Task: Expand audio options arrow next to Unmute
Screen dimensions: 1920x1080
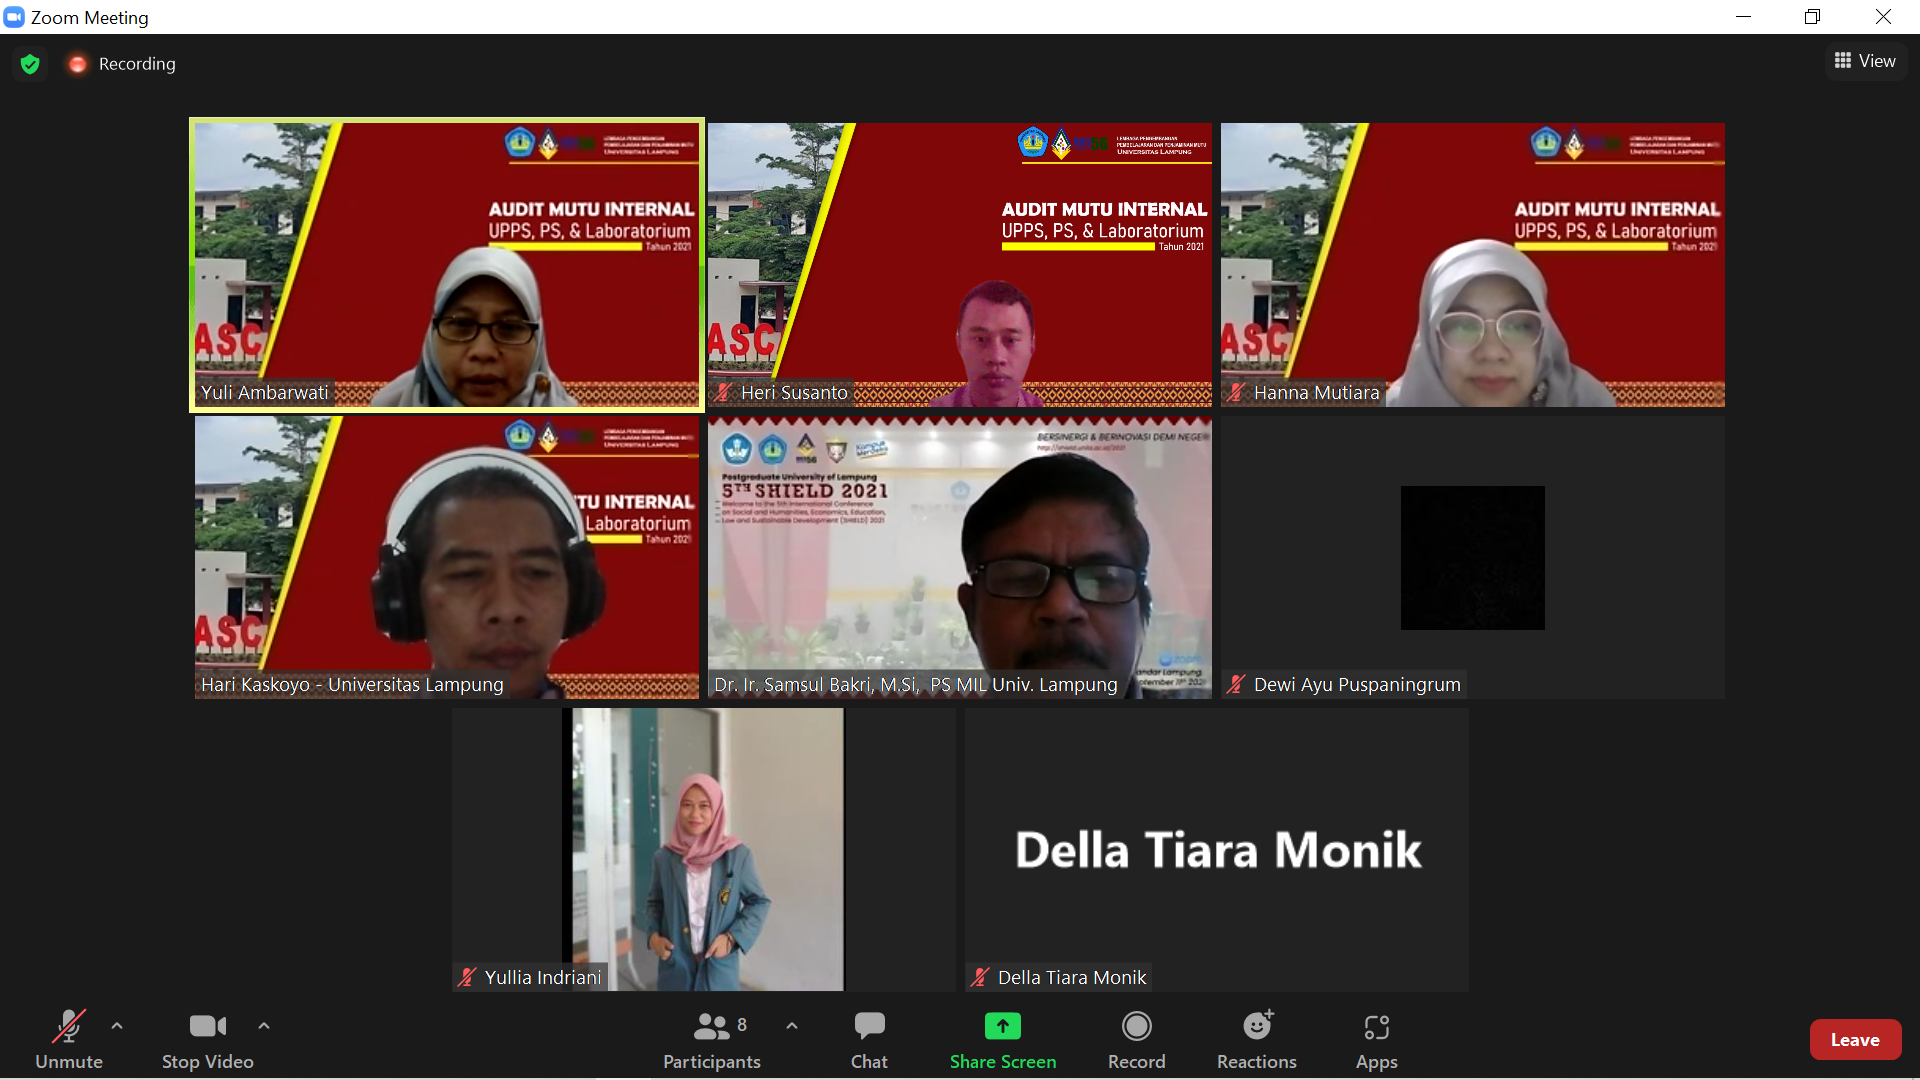Action: point(117,1026)
